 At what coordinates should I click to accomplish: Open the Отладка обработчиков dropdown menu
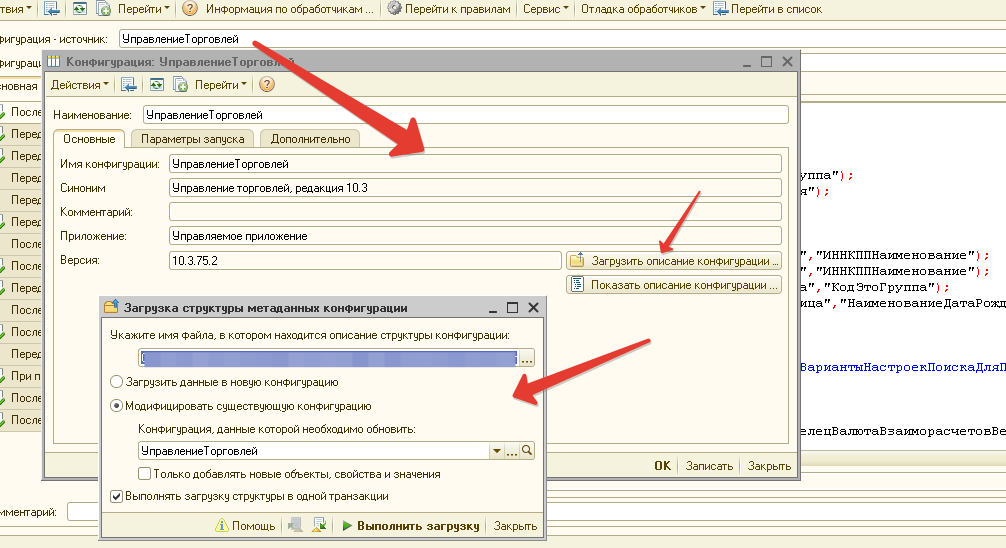tap(643, 9)
